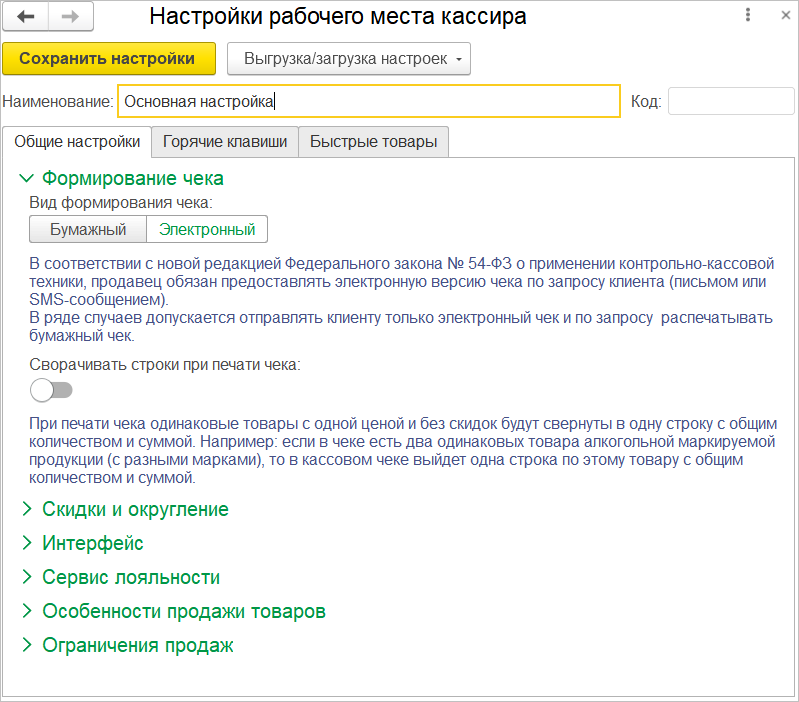Close the cashier settings window
Image resolution: width=799 pixels, height=702 pixels.
(x=785, y=15)
